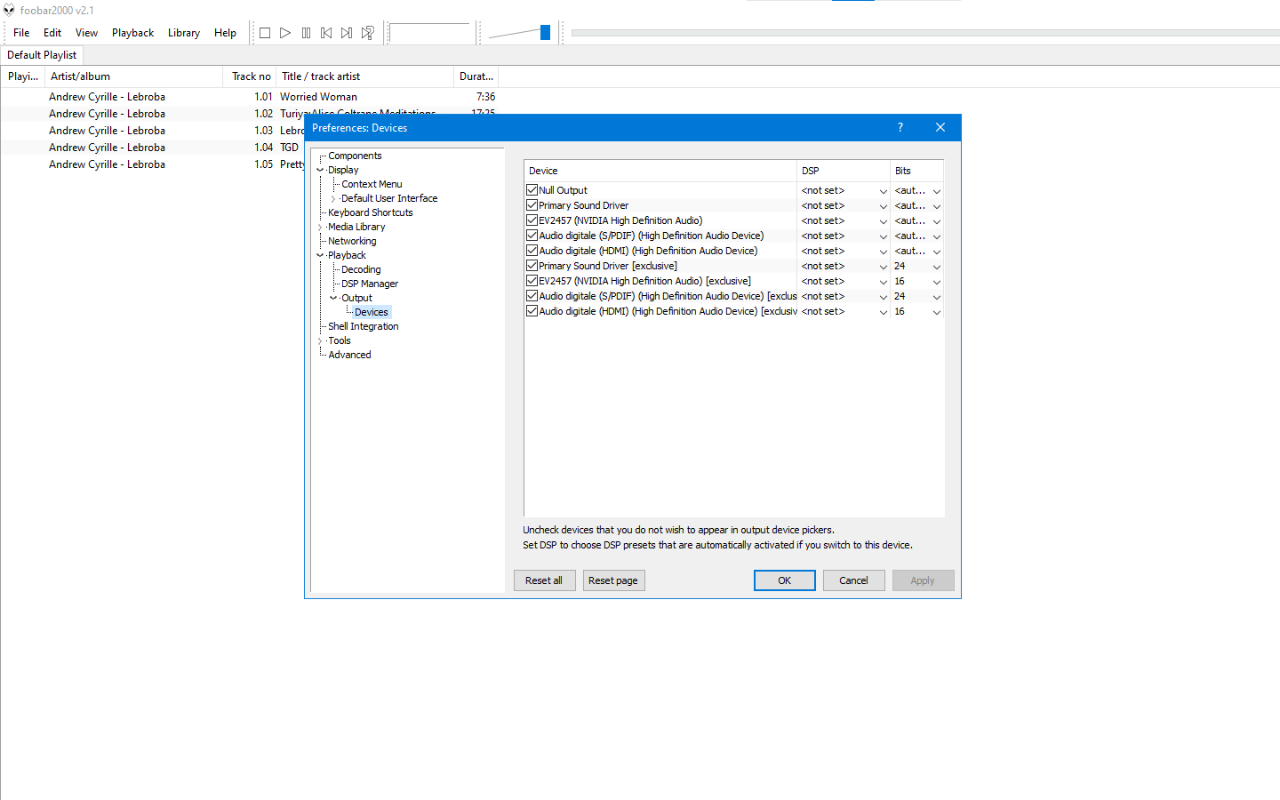Uncheck the first Primary Sound Driver device
Image resolution: width=1280 pixels, height=800 pixels.
click(x=532, y=205)
